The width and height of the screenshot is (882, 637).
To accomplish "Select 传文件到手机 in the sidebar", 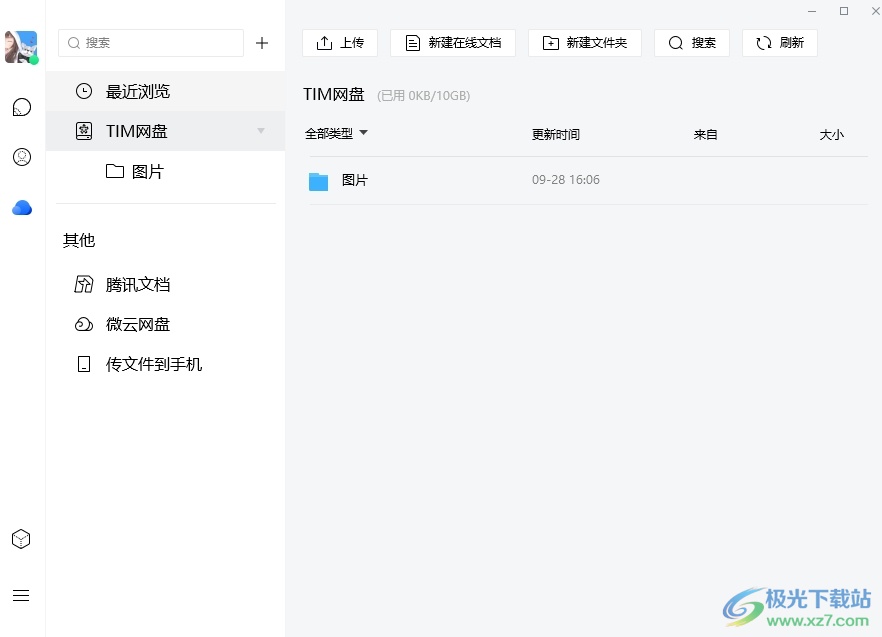I will point(153,365).
